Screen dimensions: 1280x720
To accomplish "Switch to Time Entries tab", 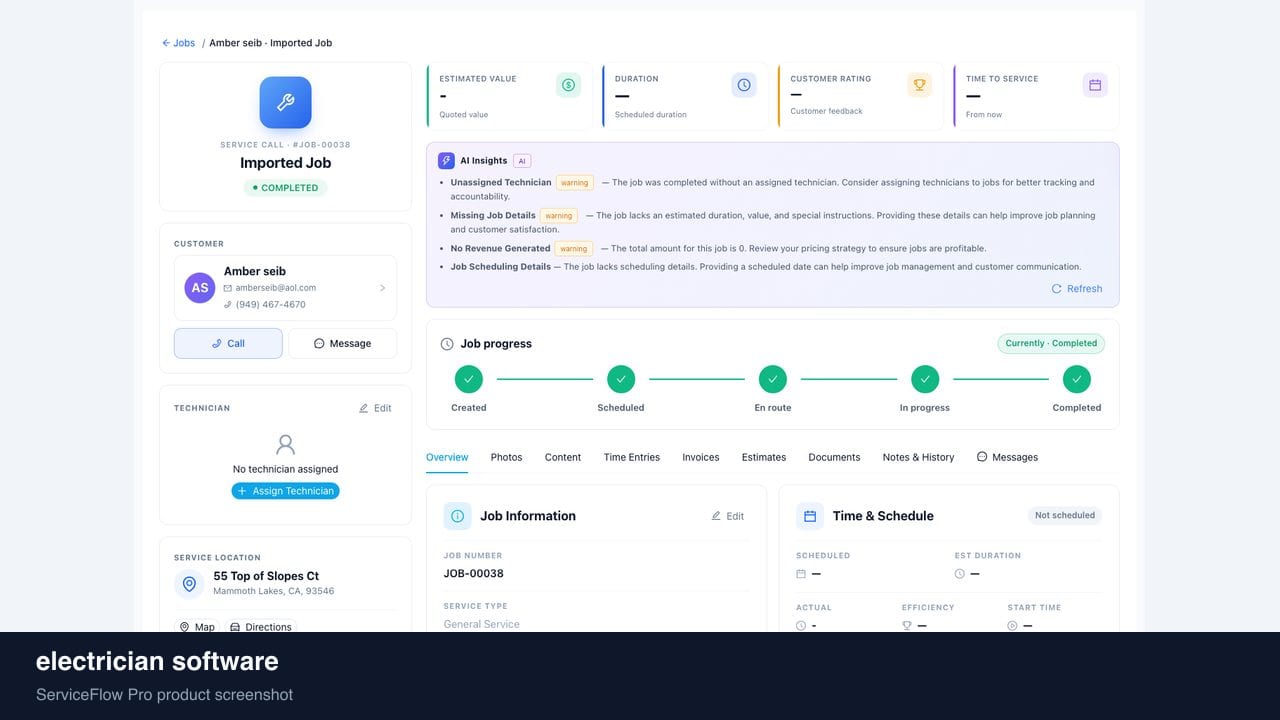I will pyautogui.click(x=632, y=457).
